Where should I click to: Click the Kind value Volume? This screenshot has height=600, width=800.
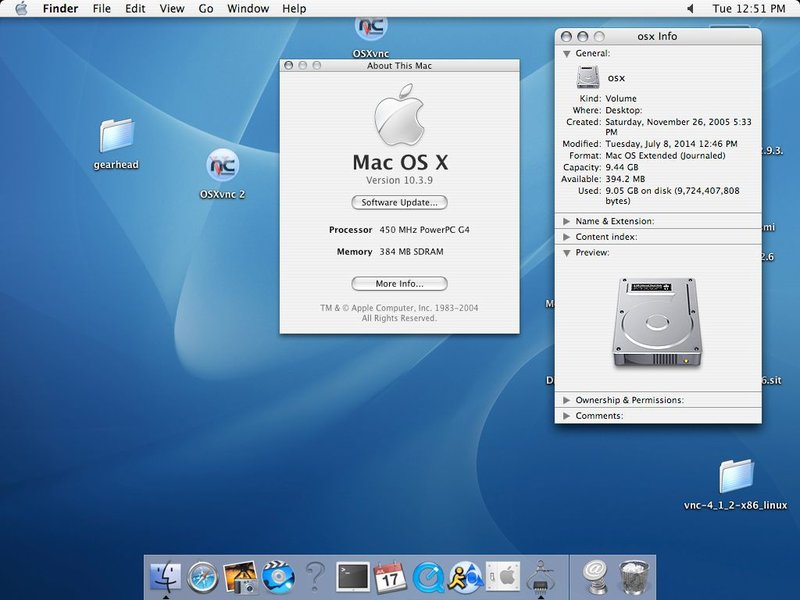pyautogui.click(x=621, y=98)
